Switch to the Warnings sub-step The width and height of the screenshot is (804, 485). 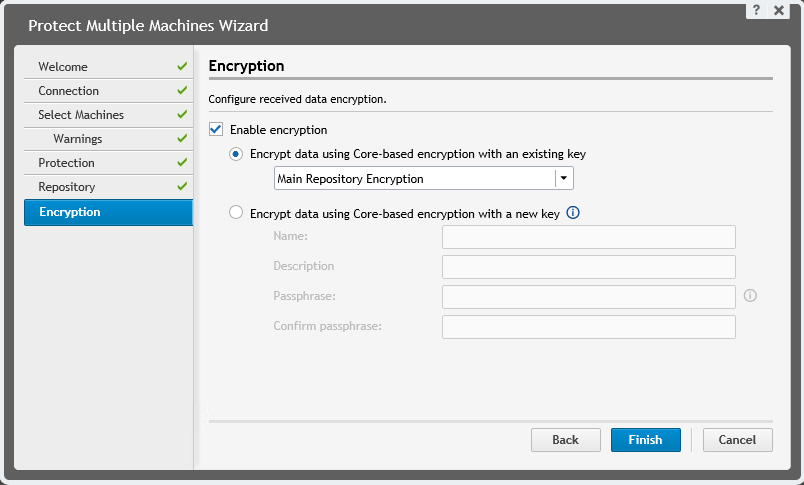[78, 139]
